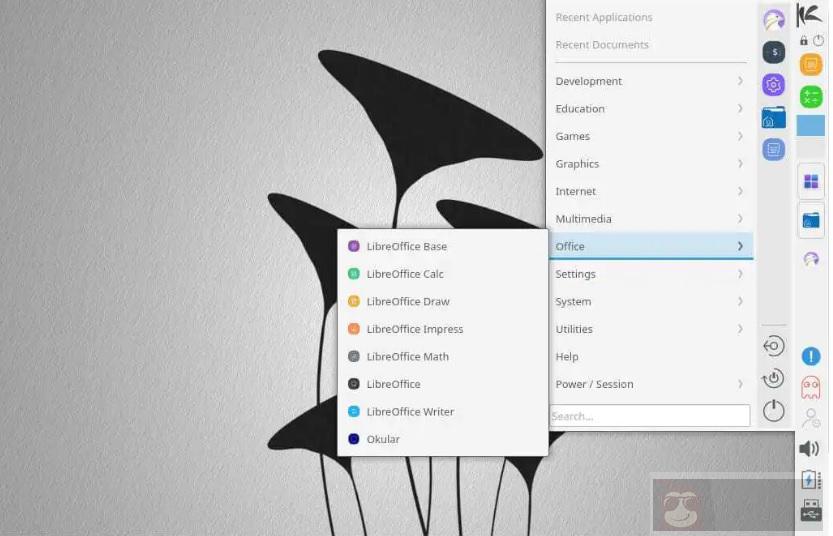Select the Help menu entry
Image resolution: width=833 pixels, height=536 pixels.
651,356
